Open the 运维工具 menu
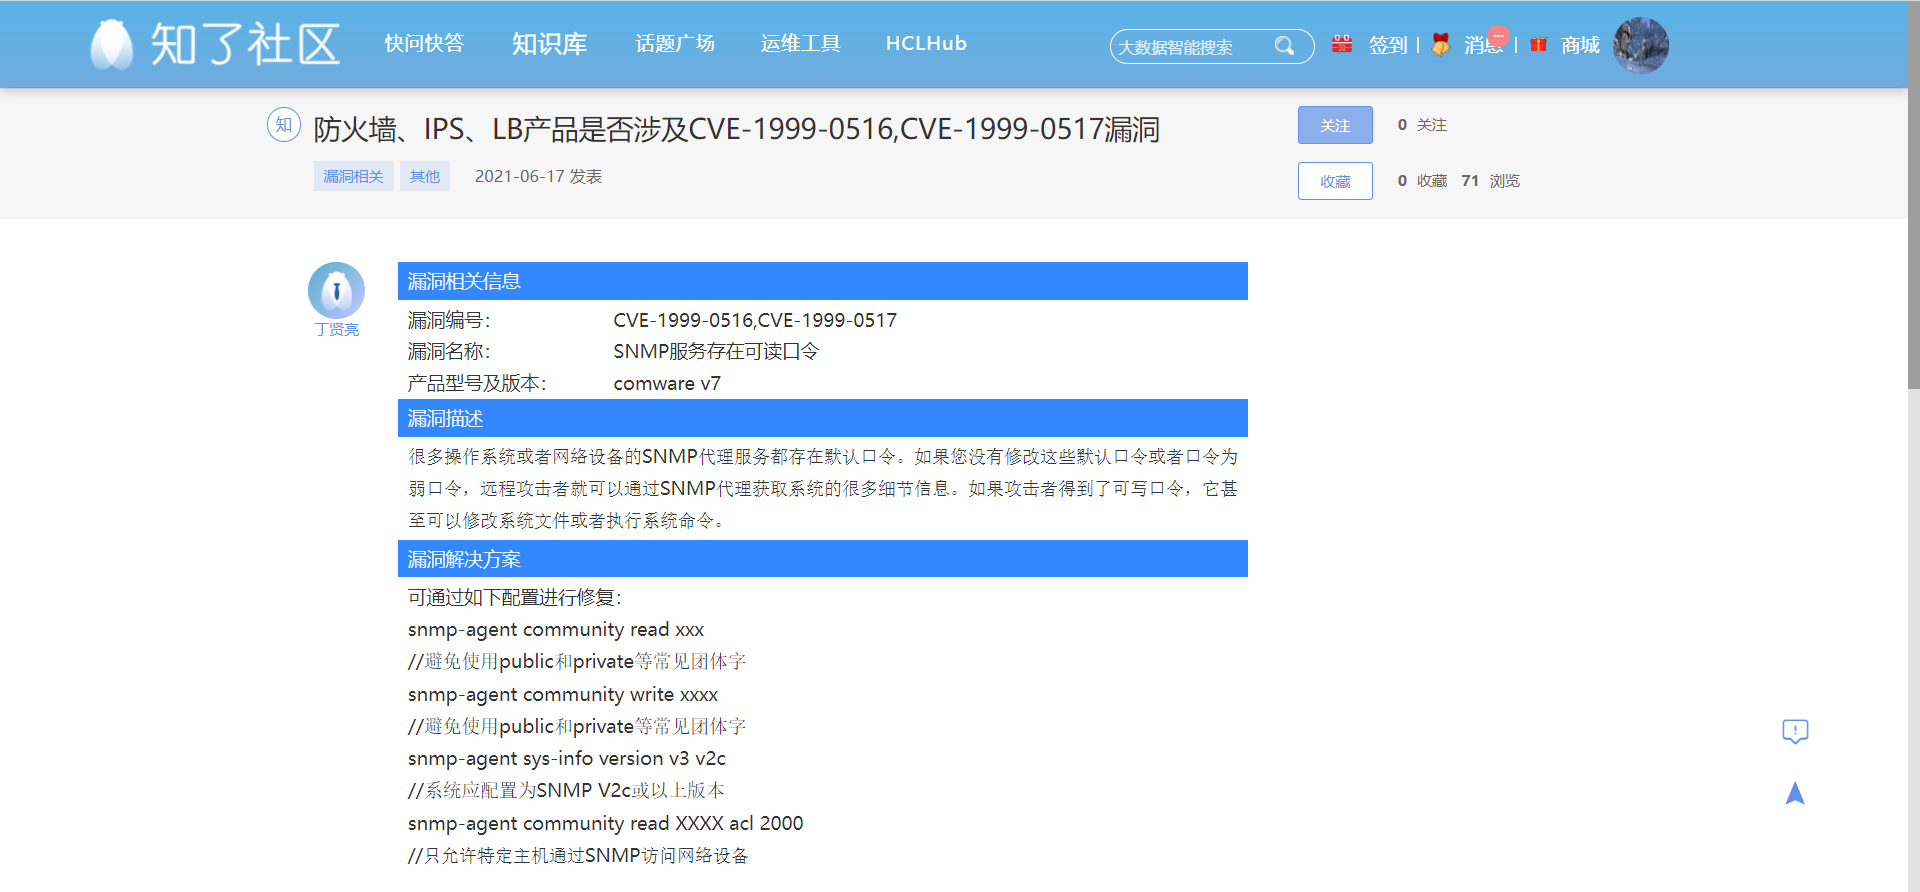The width and height of the screenshot is (1920, 892). (x=800, y=44)
